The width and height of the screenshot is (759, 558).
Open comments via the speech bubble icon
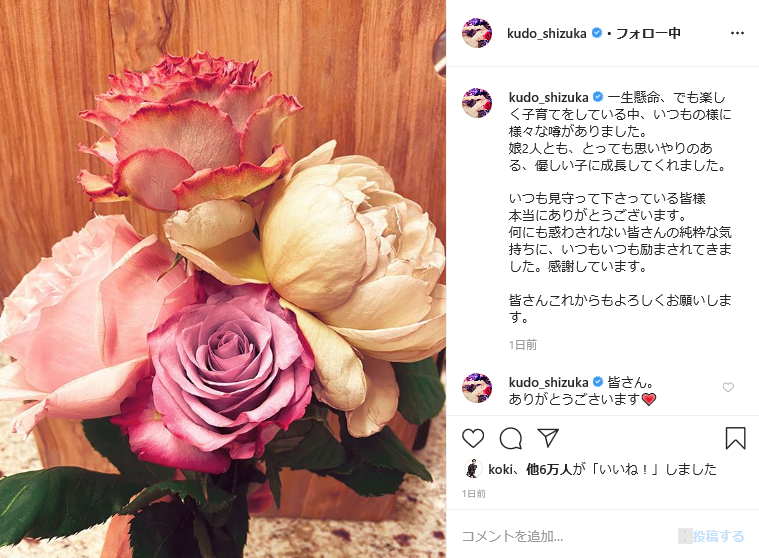tap(511, 438)
